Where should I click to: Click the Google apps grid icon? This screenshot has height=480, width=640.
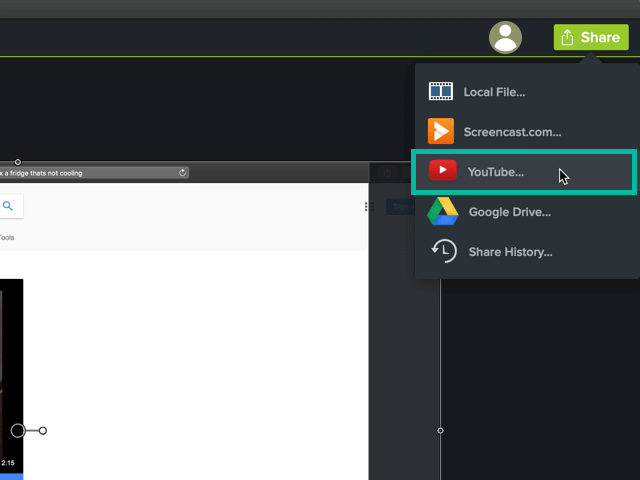[367, 207]
